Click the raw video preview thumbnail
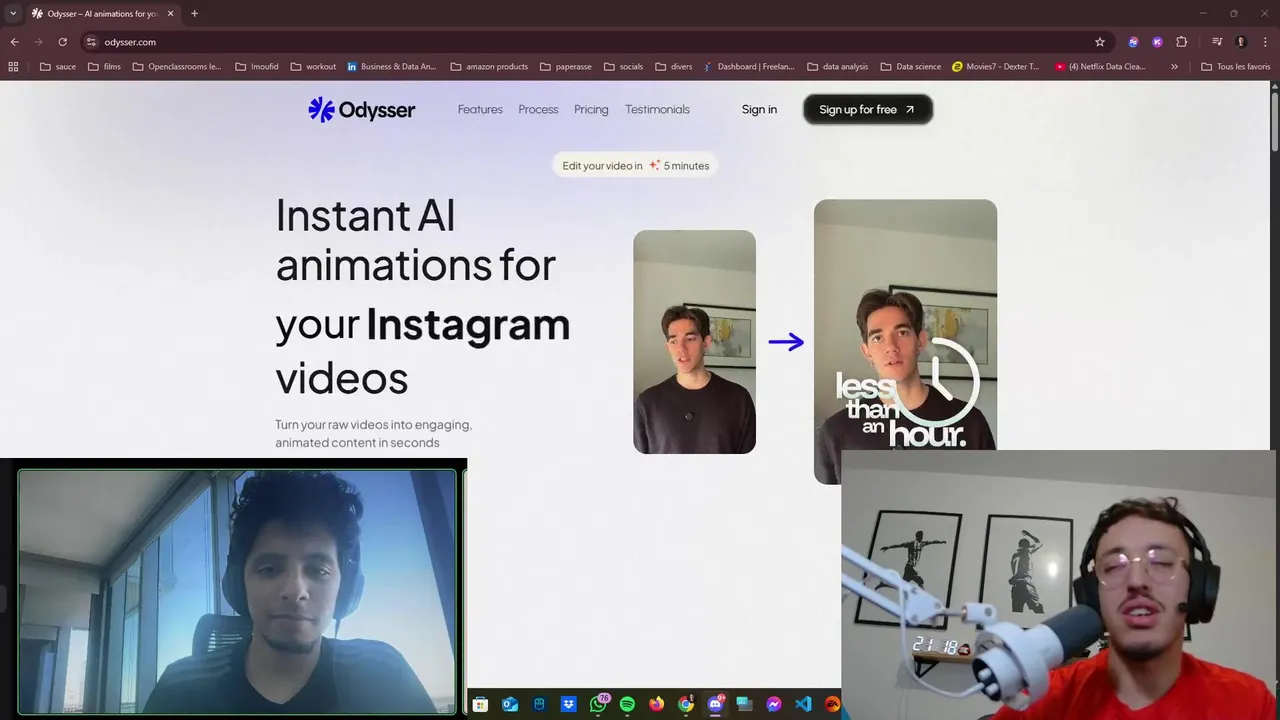This screenshot has width=1280, height=720. [x=694, y=342]
